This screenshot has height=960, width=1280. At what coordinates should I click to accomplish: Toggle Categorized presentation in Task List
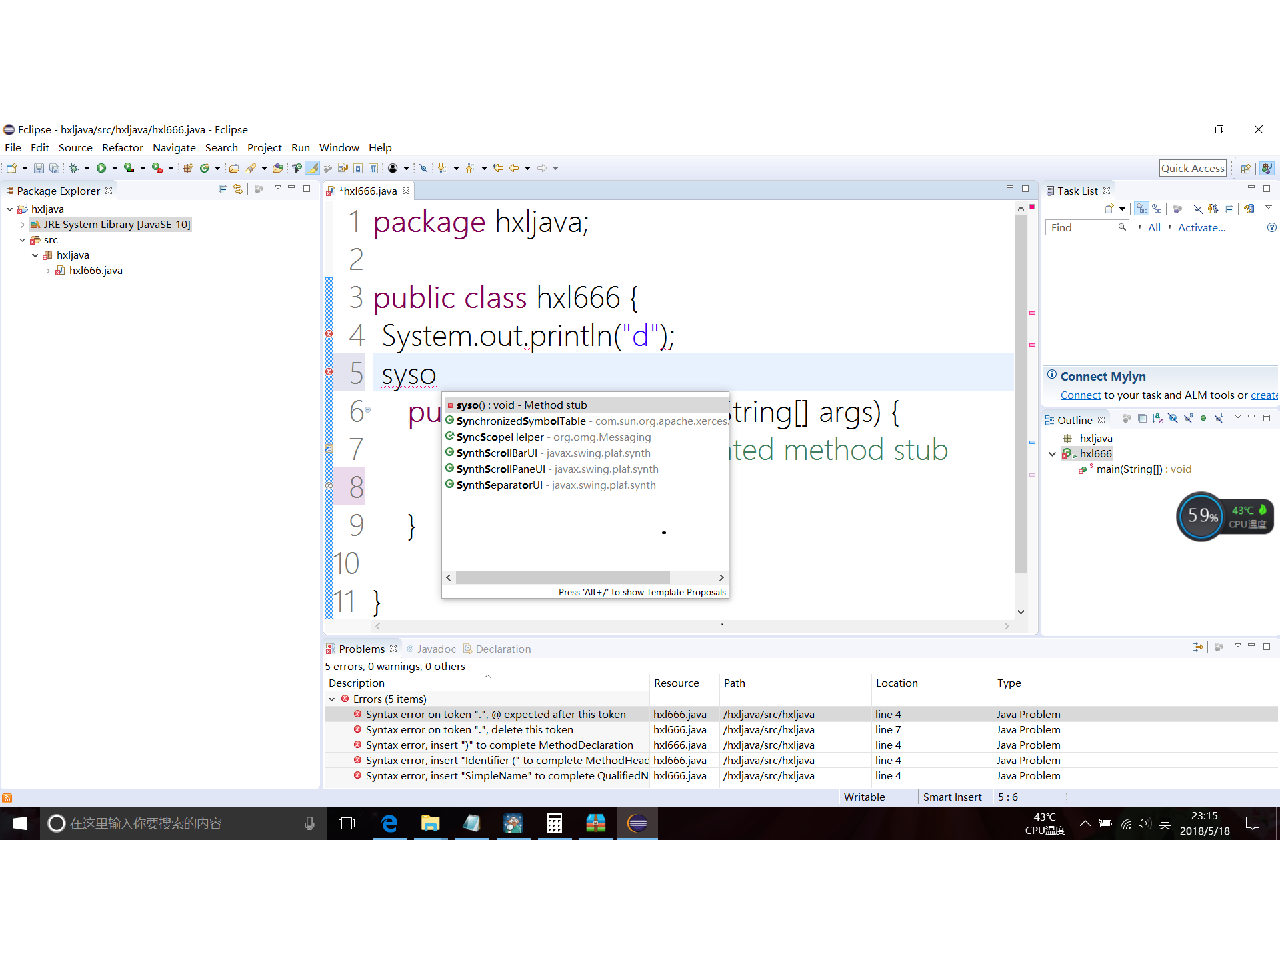[1141, 208]
